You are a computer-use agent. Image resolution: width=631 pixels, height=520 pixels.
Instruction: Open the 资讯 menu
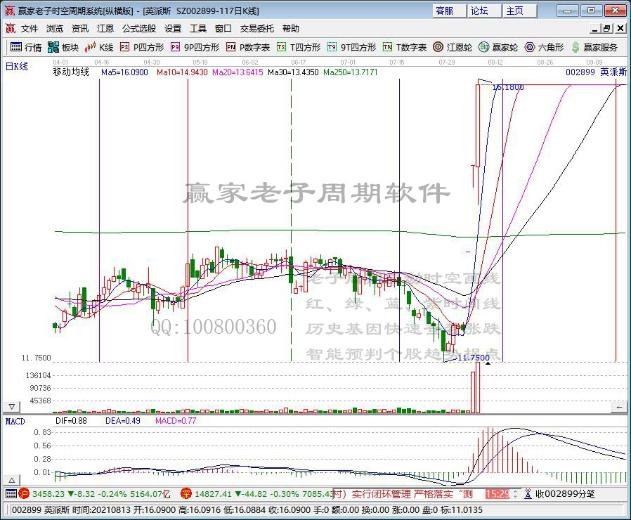[x=80, y=29]
